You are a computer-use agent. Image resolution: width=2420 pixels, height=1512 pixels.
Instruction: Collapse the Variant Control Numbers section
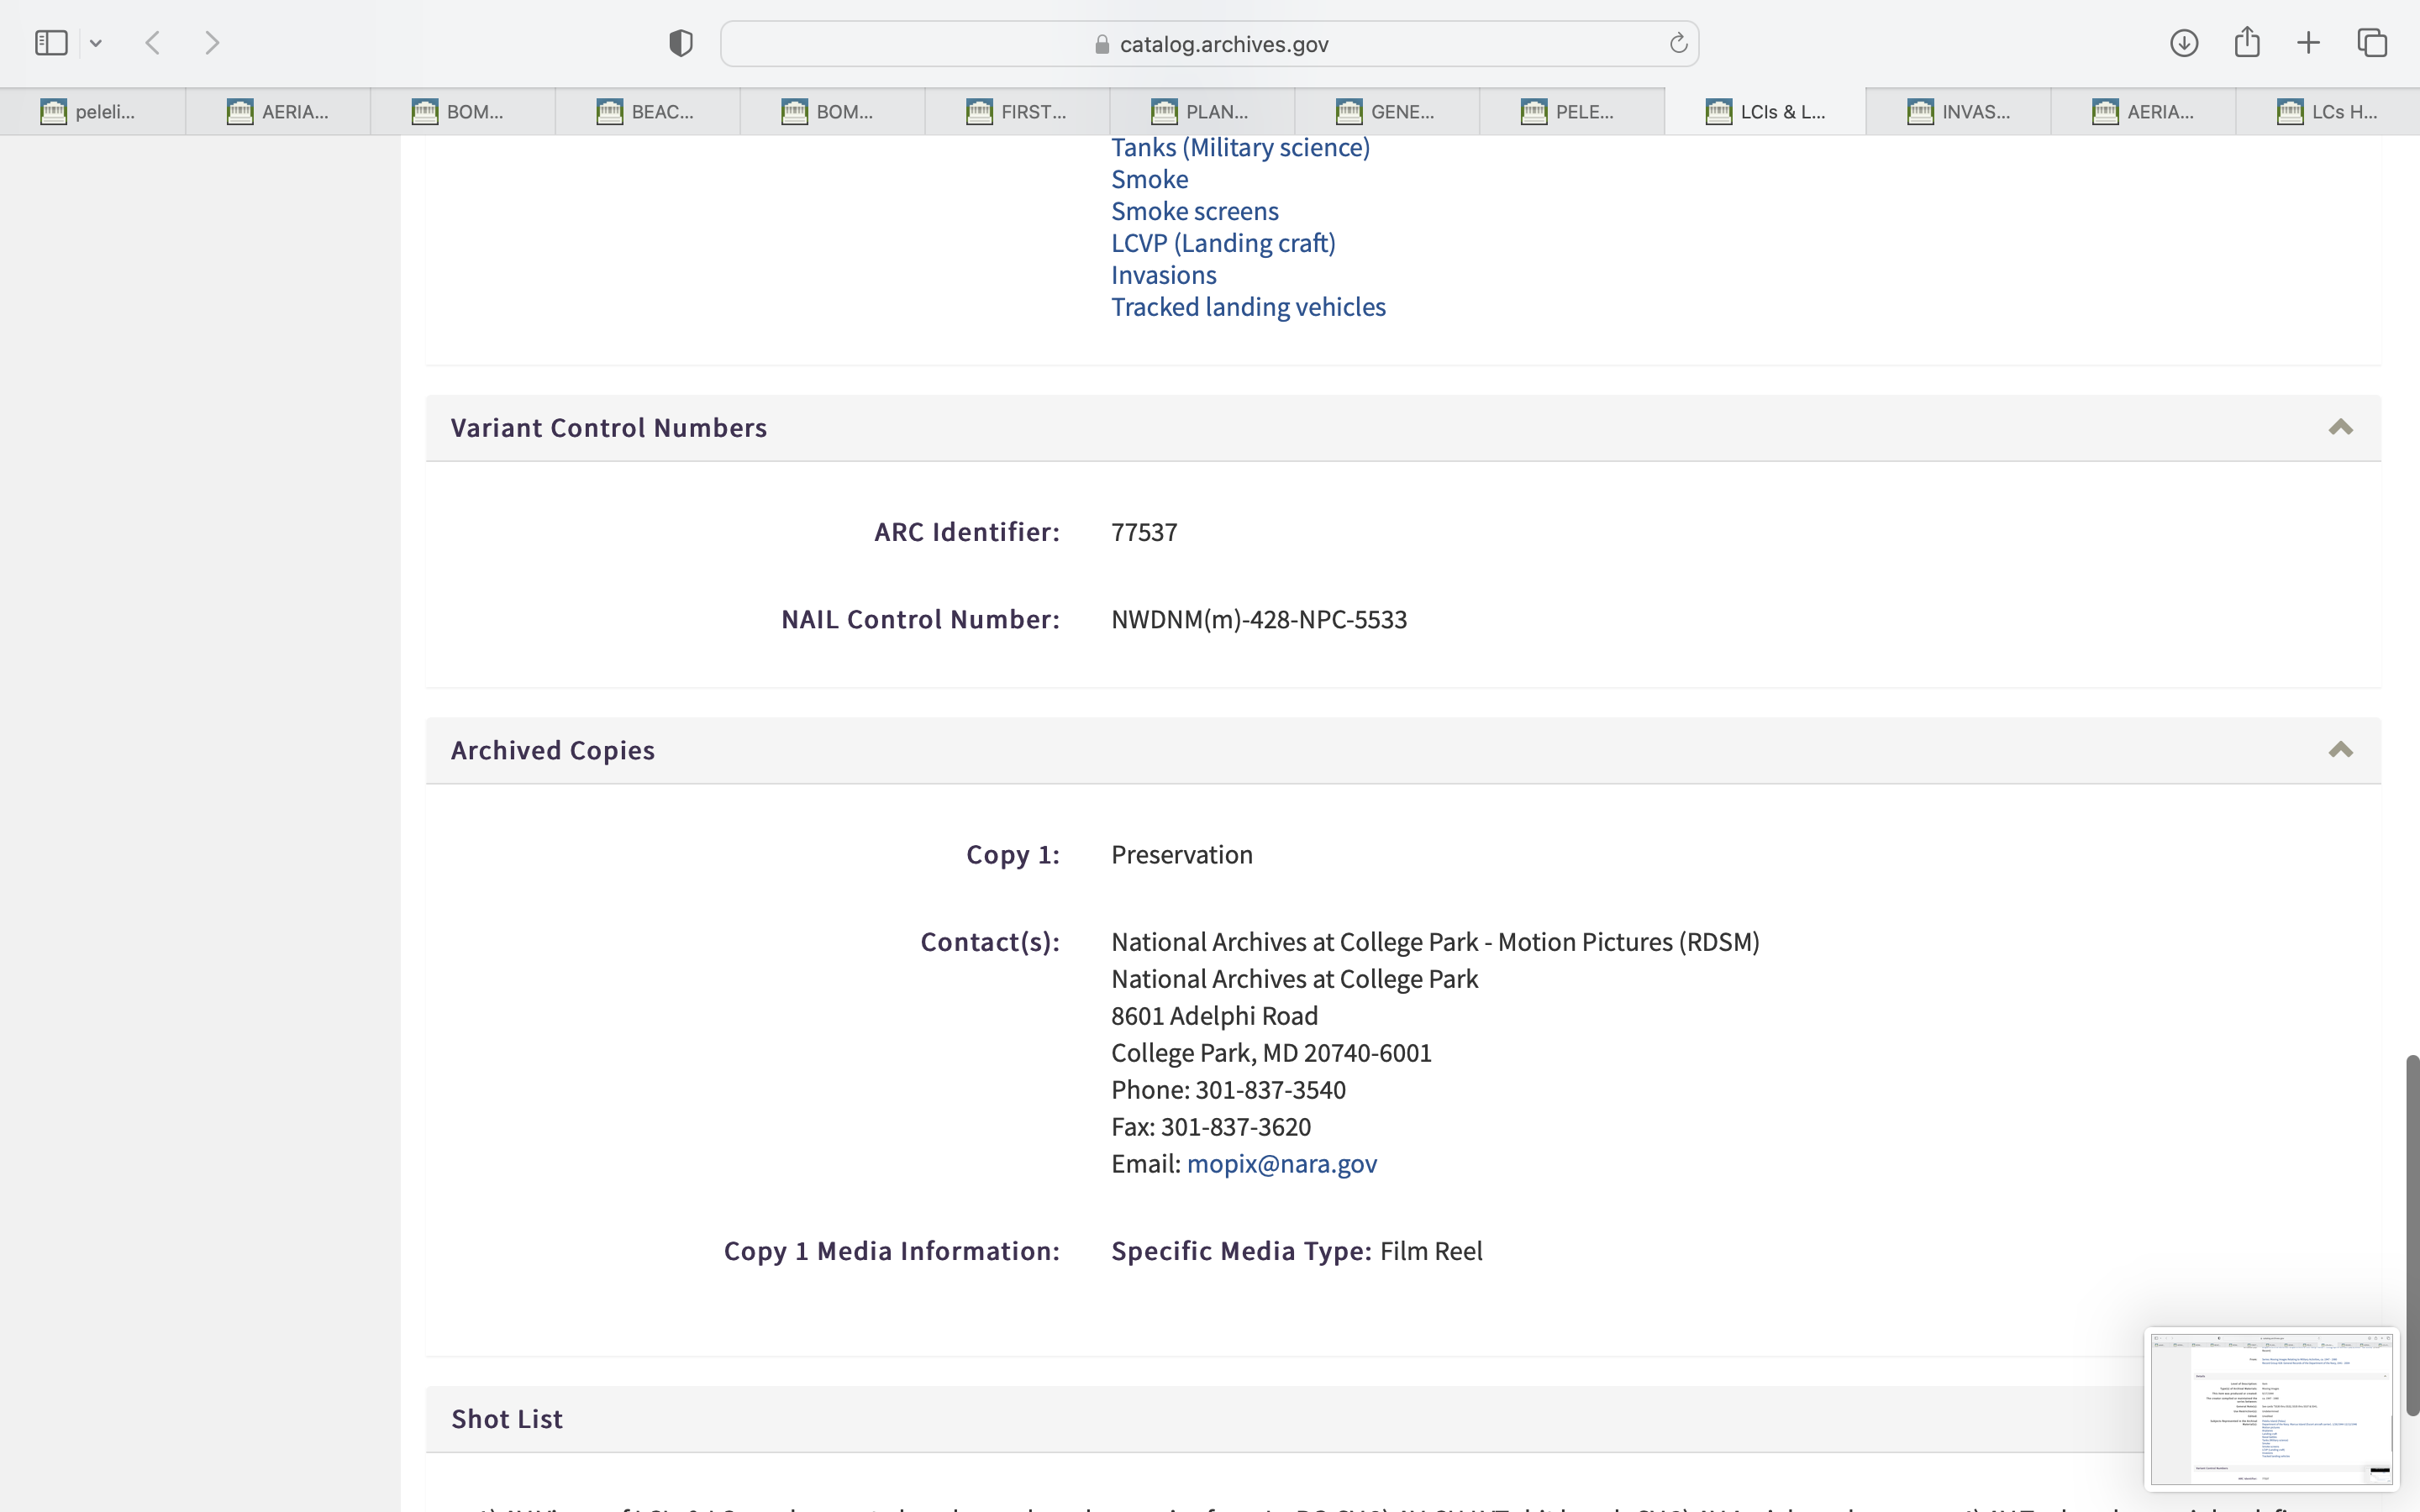click(x=2340, y=428)
